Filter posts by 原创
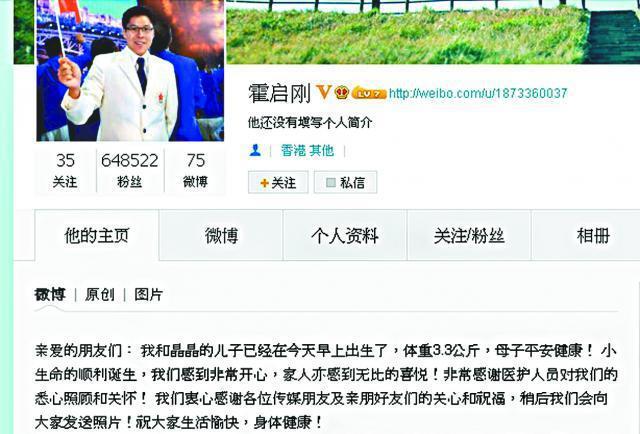The image size is (640, 434). 100,294
